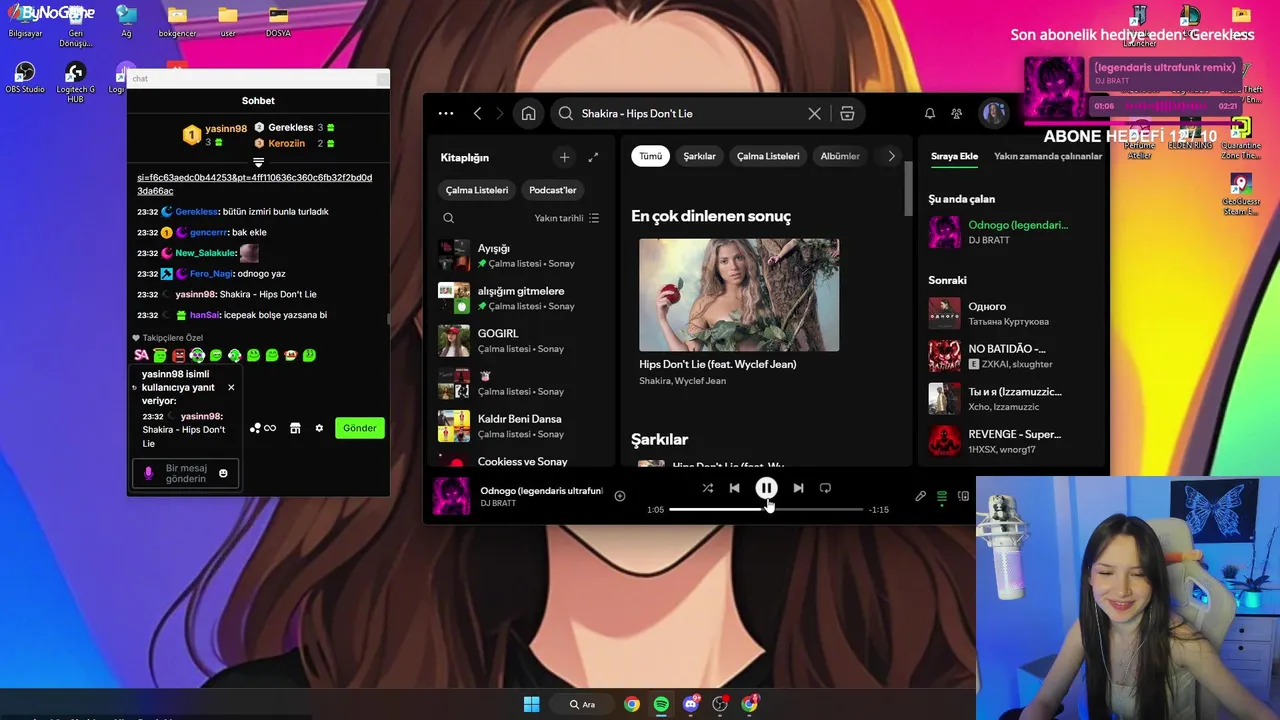Image resolution: width=1280 pixels, height=720 pixels.
Task: Search within your library
Action: [448, 218]
